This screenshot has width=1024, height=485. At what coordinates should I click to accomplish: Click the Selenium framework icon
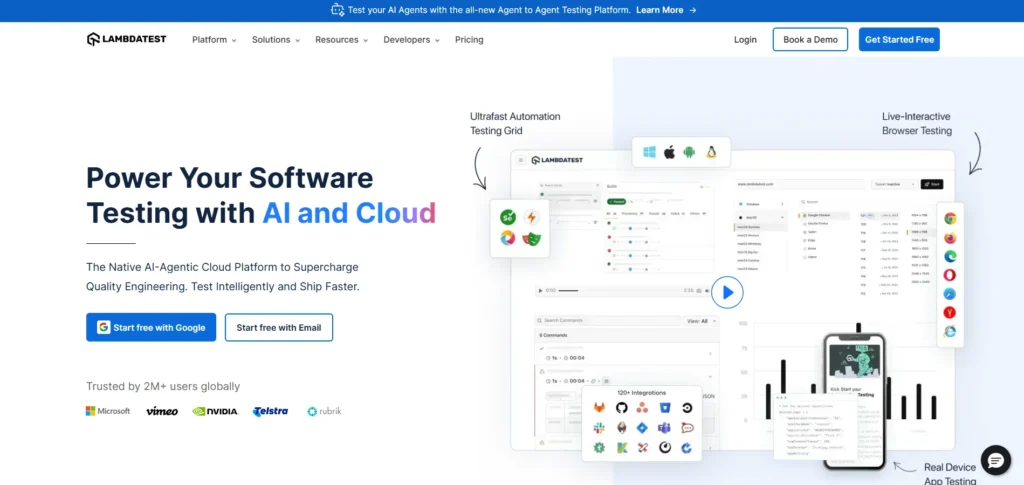[507, 217]
